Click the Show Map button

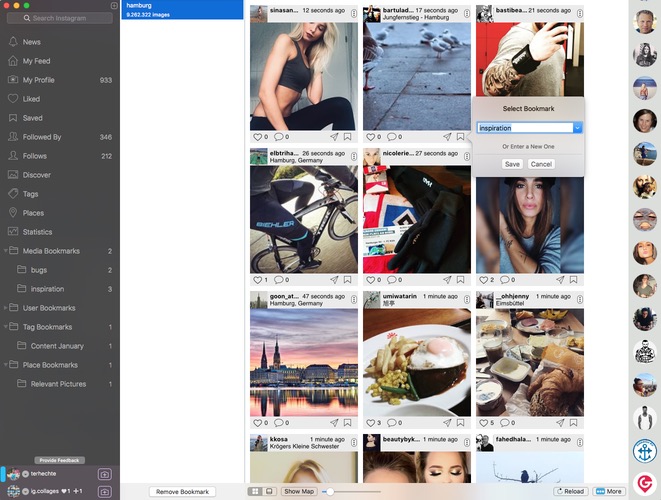[x=299, y=492]
